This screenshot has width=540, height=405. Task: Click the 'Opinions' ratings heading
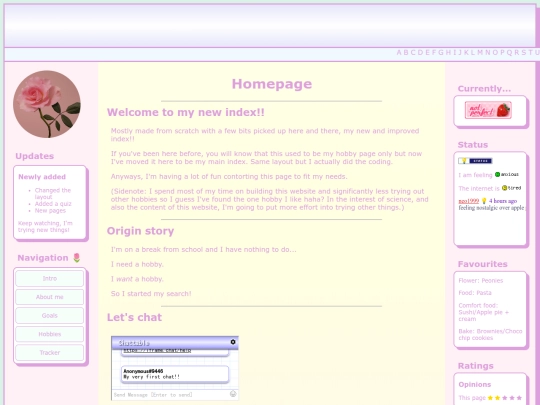475,384
